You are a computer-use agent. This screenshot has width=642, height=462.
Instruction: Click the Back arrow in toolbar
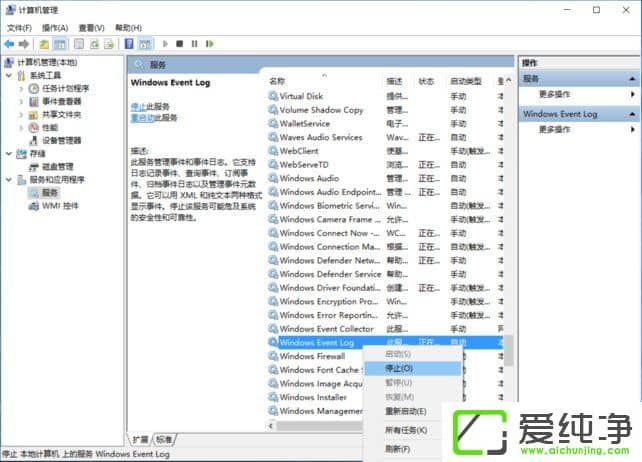(9, 43)
